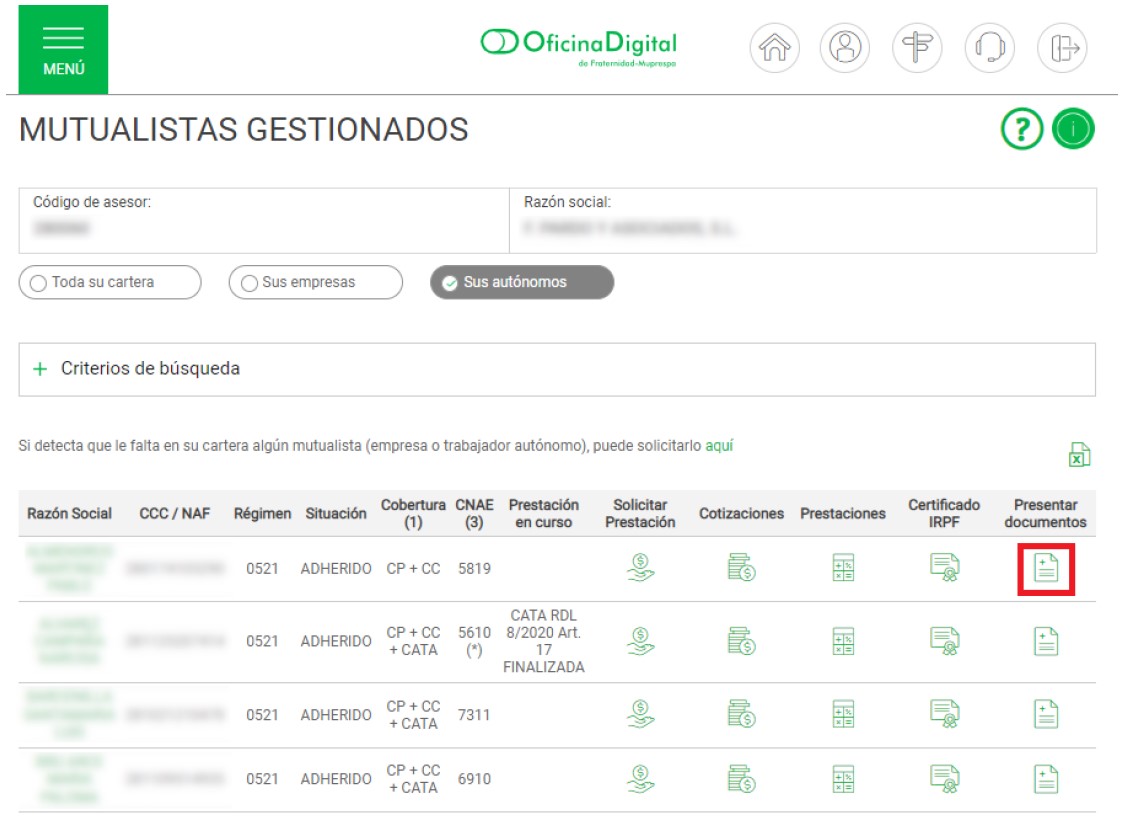Image resolution: width=1133 pixels, height=821 pixels.
Task: Select the Toda su cartera radio option
Action: click(110, 282)
